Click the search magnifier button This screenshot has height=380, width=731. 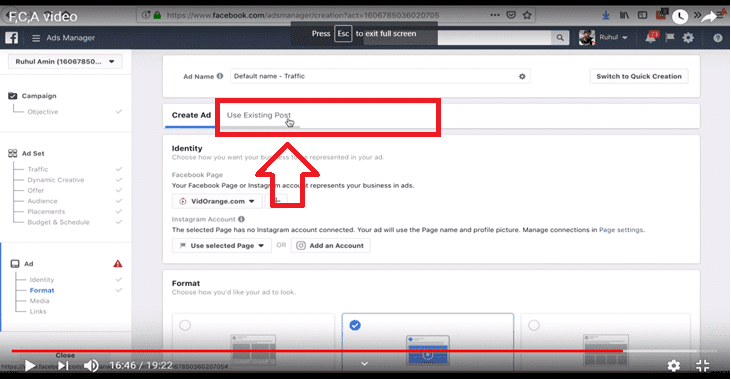tap(559, 38)
